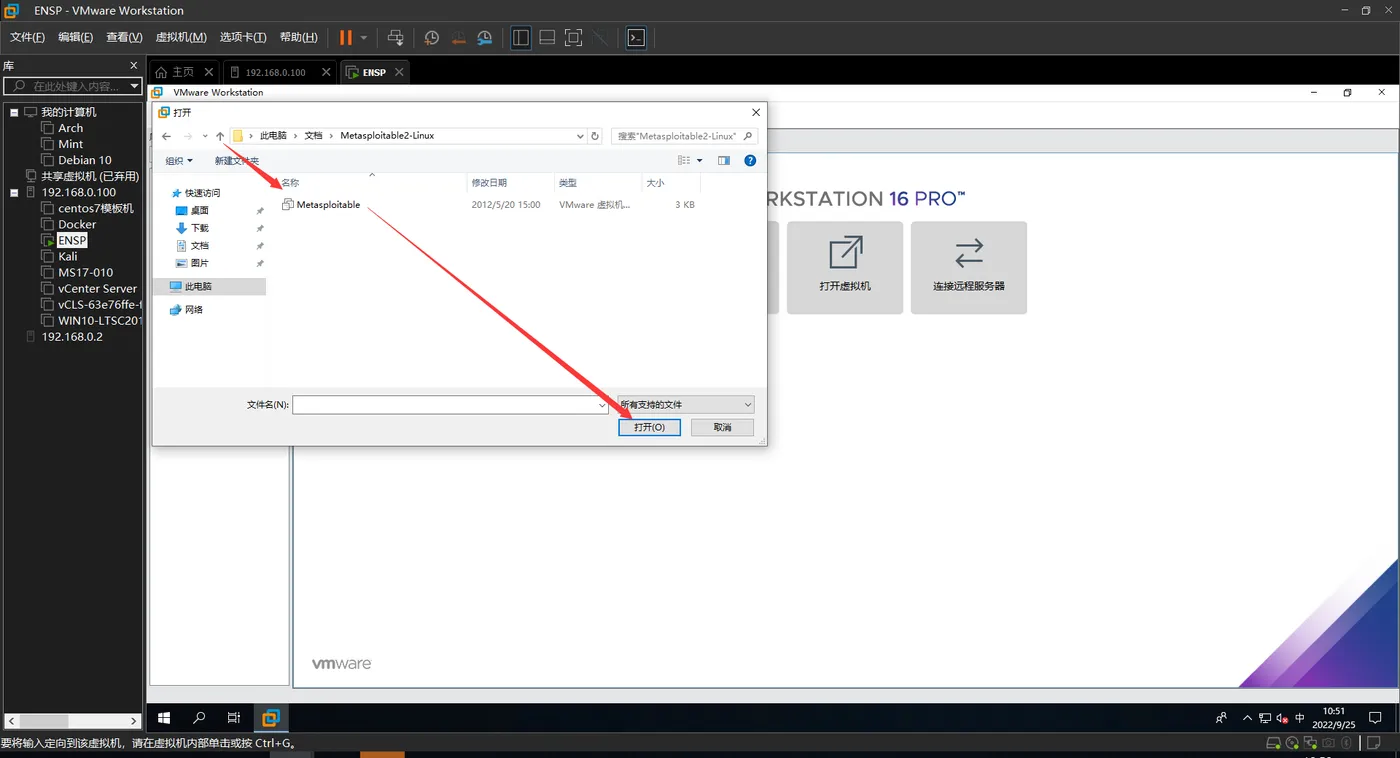Open the power options arrow beside pause

point(364,38)
